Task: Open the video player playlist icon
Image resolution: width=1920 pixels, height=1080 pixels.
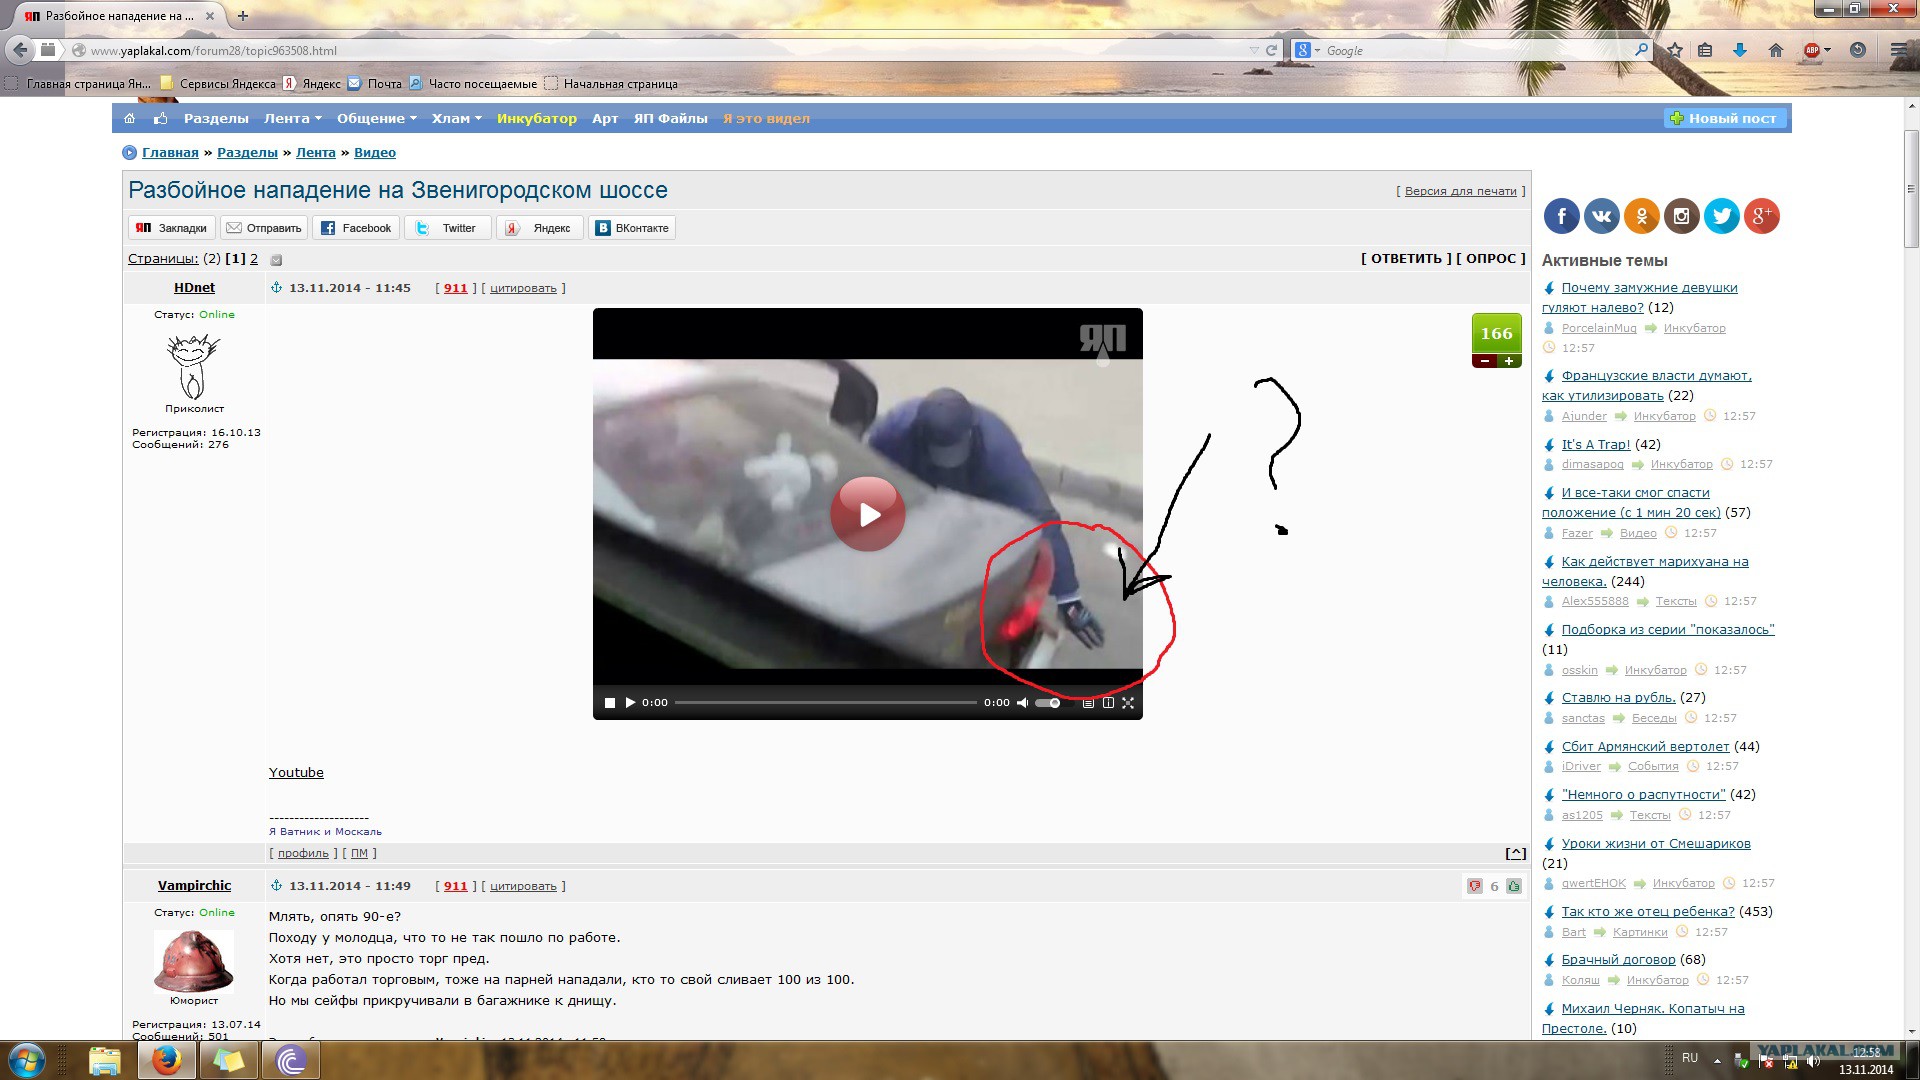Action: [1088, 703]
